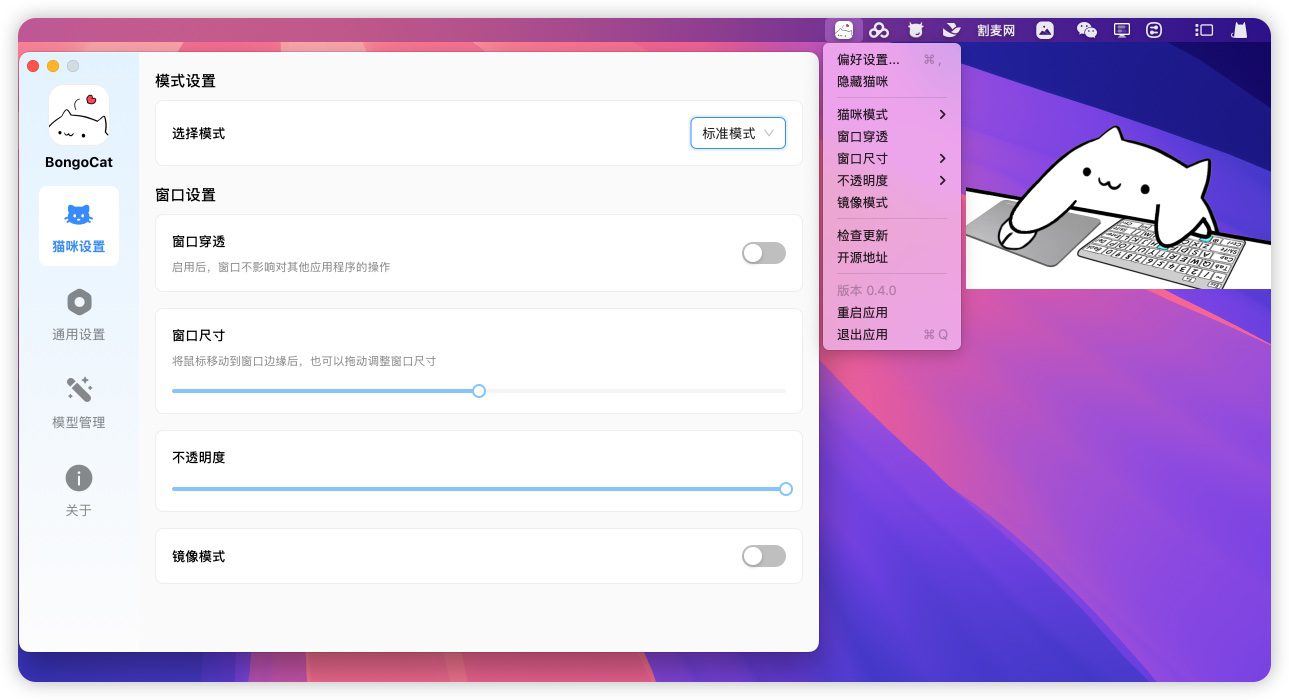
Task: Open the WeChat menu bar icon
Action: (x=1086, y=30)
